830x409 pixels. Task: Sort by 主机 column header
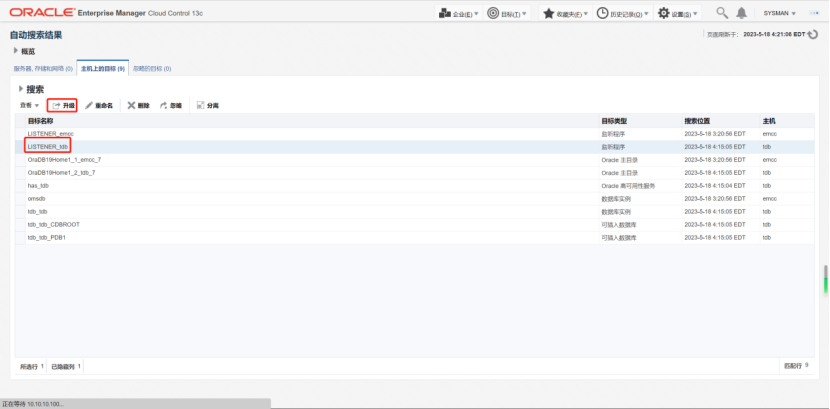(787, 121)
